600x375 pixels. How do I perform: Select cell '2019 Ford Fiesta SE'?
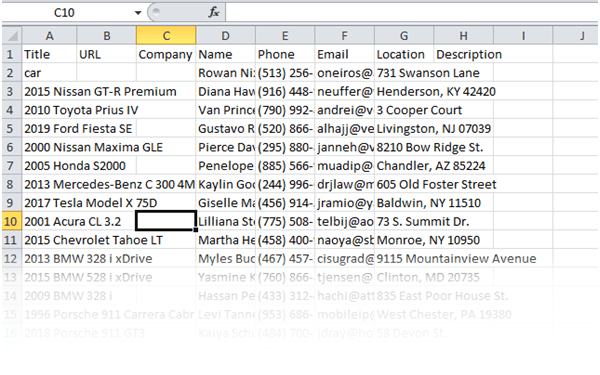[78, 129]
